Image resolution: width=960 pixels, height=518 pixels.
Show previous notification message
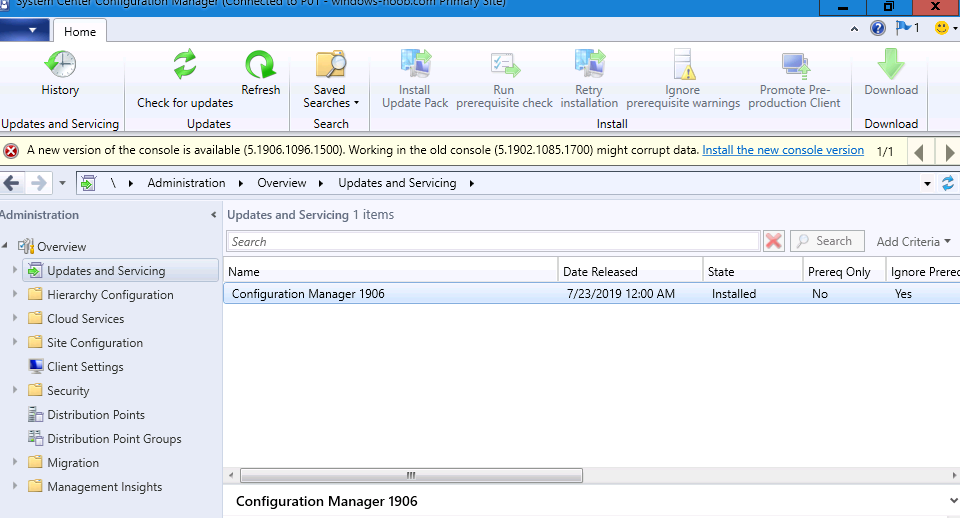point(918,152)
